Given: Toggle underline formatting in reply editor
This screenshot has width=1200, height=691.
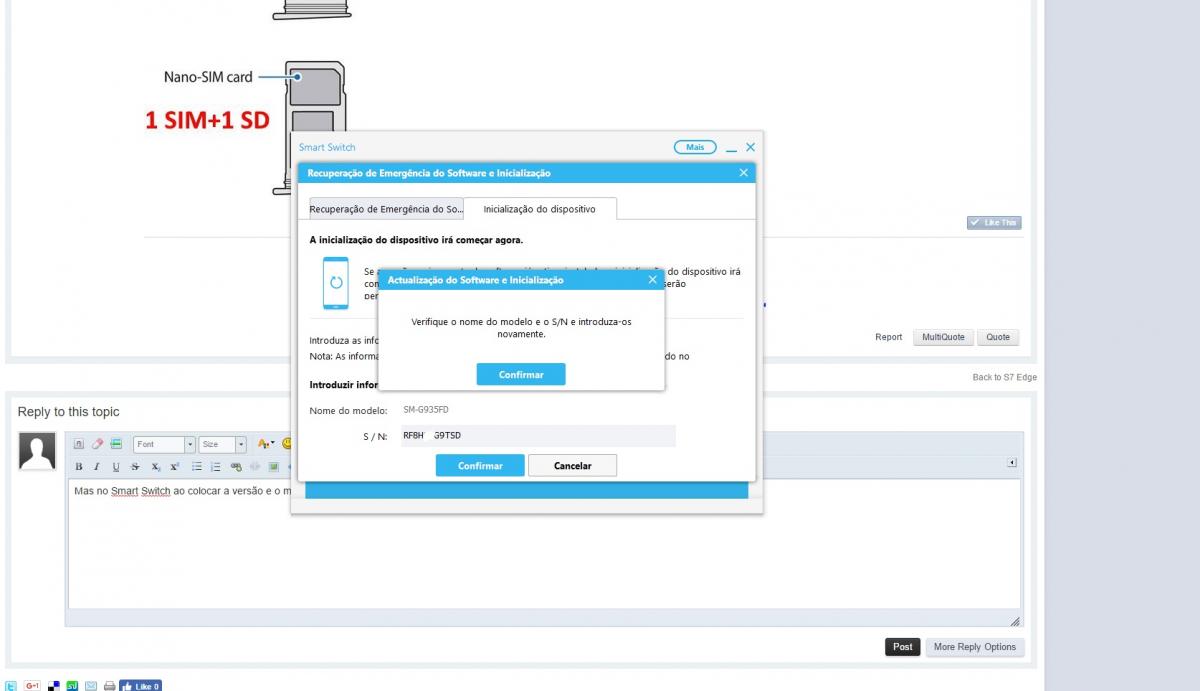Looking at the screenshot, I should point(116,467).
